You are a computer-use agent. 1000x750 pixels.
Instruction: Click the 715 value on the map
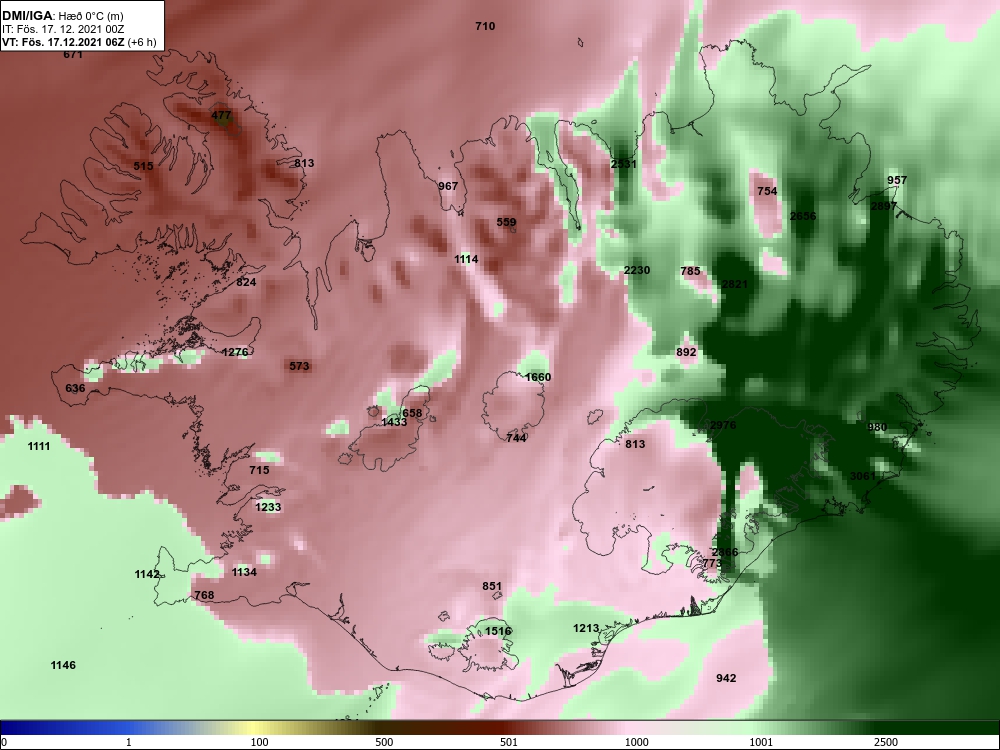pyautogui.click(x=259, y=470)
